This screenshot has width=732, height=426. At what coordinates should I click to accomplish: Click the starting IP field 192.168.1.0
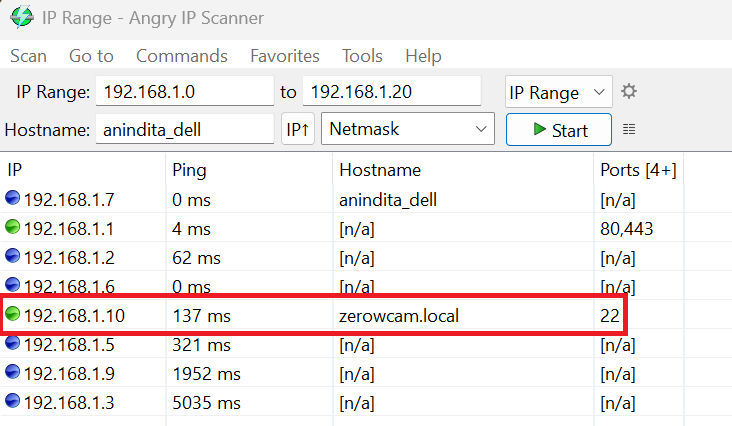point(185,91)
